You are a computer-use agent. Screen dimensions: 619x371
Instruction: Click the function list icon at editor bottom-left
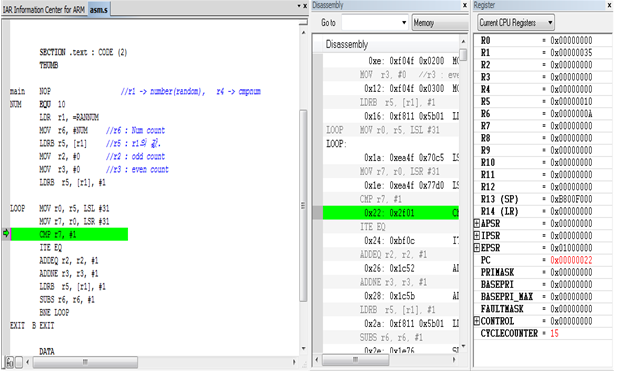(9, 362)
